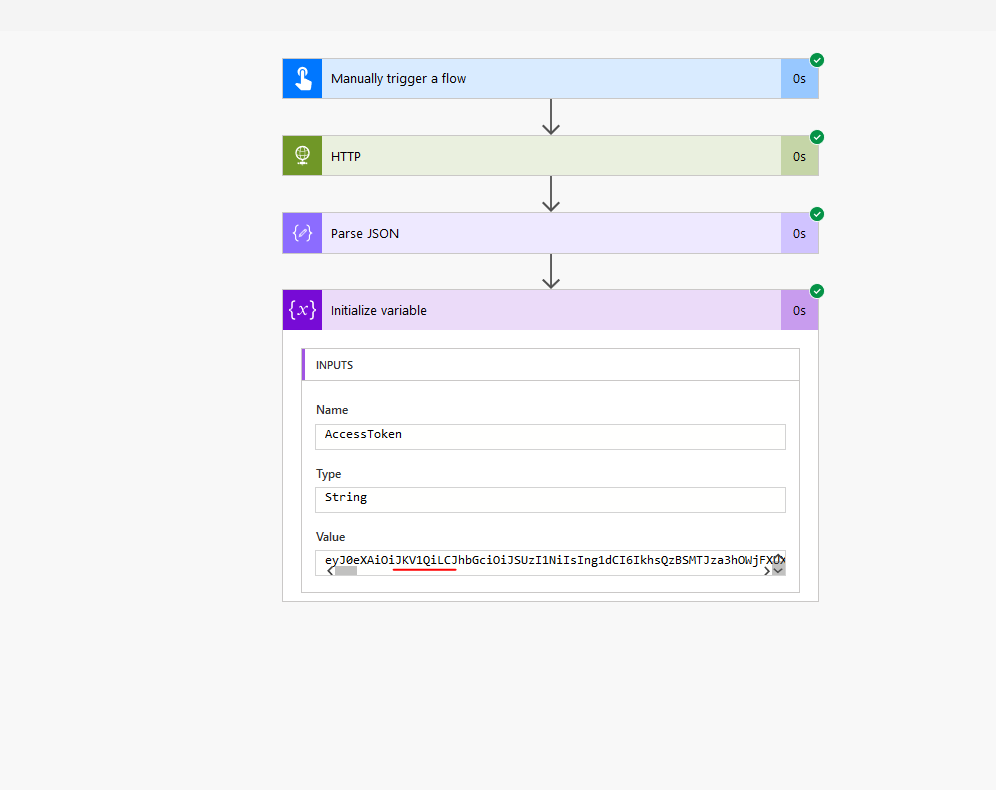Click the green checkmark on Manually trigger a flow
996x790 pixels.
817,60
